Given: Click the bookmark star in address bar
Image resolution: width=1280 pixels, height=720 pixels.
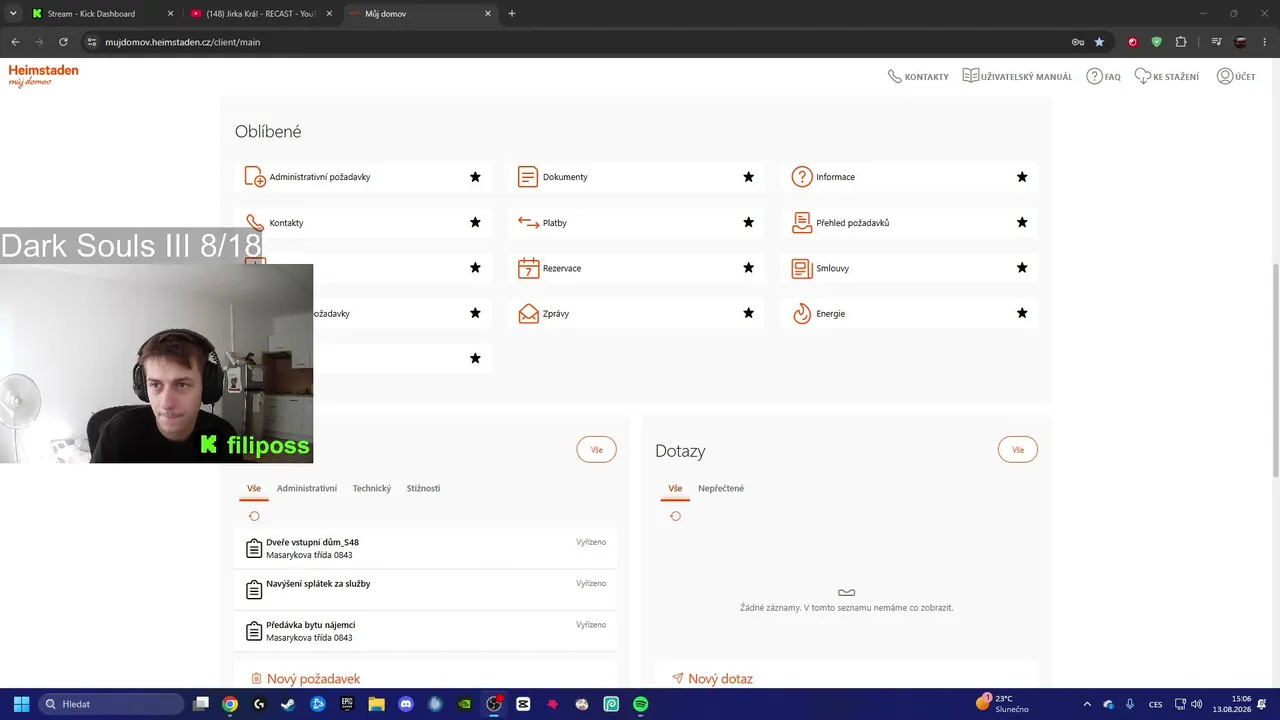Looking at the screenshot, I should [1099, 42].
